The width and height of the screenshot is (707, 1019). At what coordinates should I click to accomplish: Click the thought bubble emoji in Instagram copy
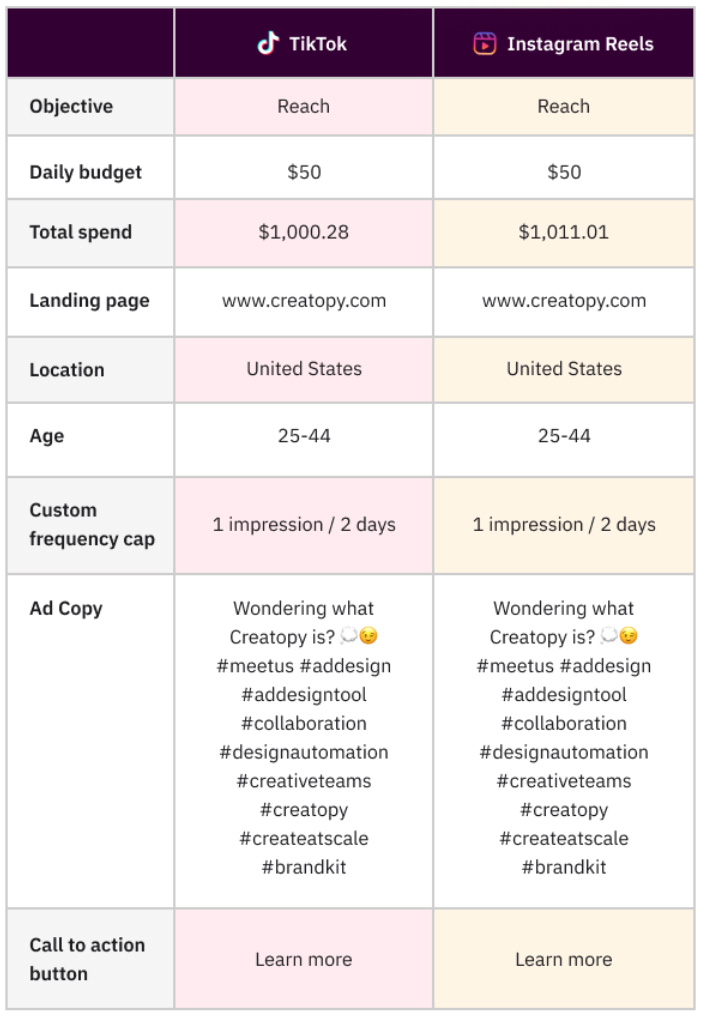(x=609, y=635)
